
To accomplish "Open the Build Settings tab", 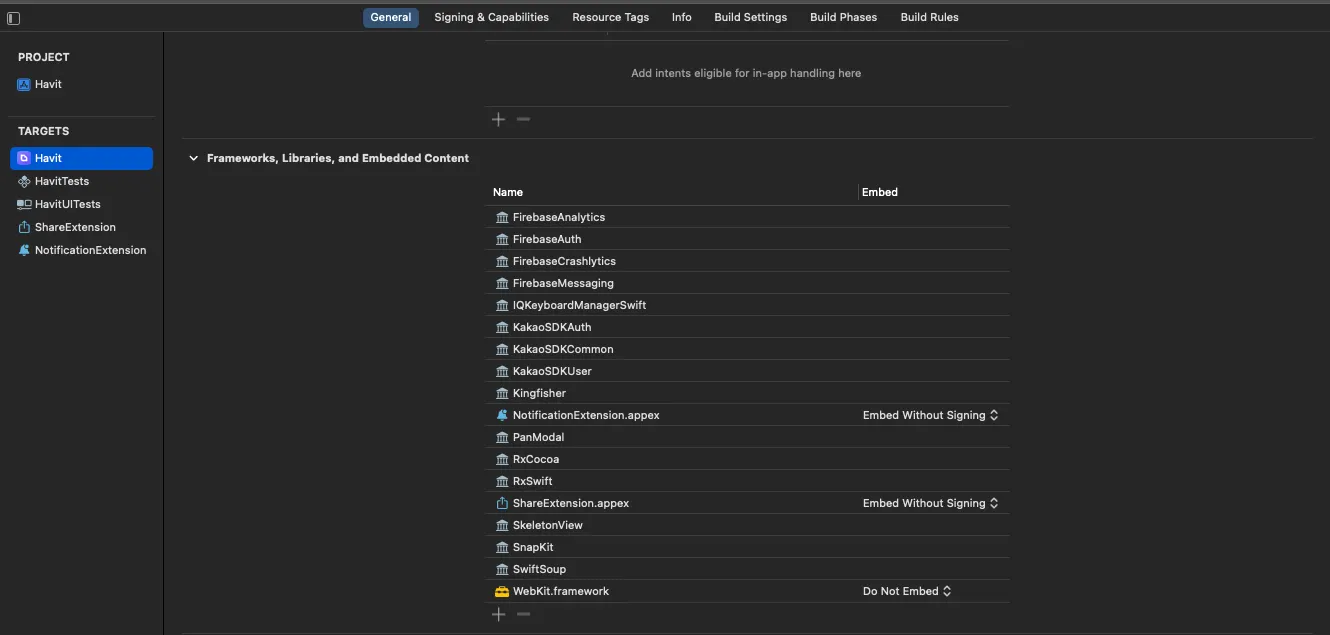I will coord(750,17).
